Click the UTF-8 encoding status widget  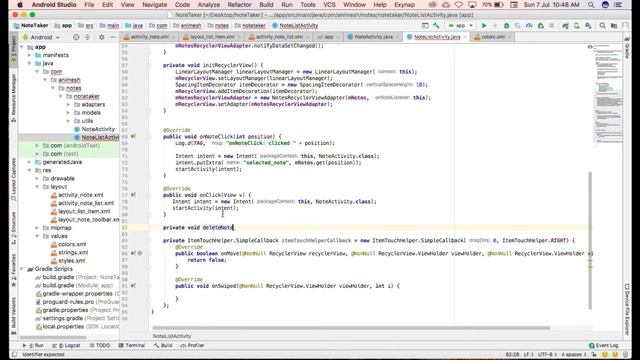[x=546, y=354]
